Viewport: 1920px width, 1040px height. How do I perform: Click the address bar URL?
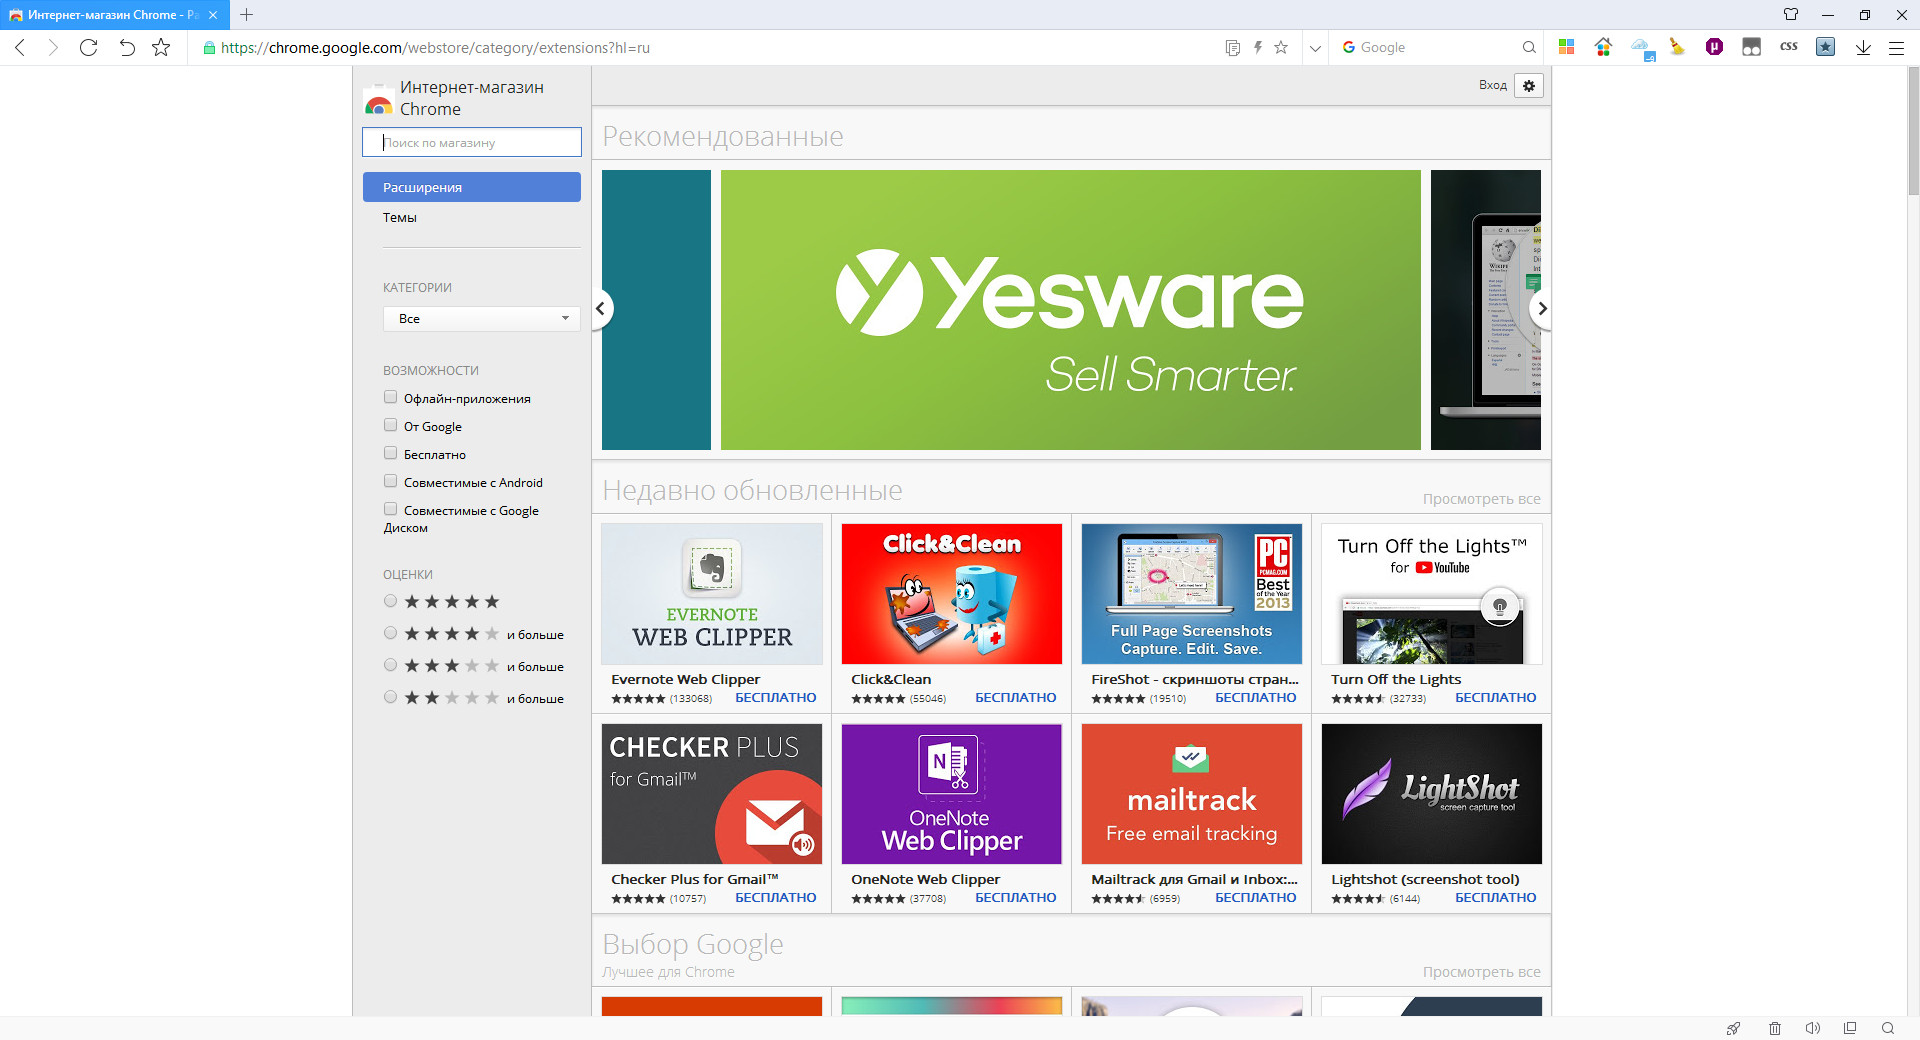coord(435,47)
